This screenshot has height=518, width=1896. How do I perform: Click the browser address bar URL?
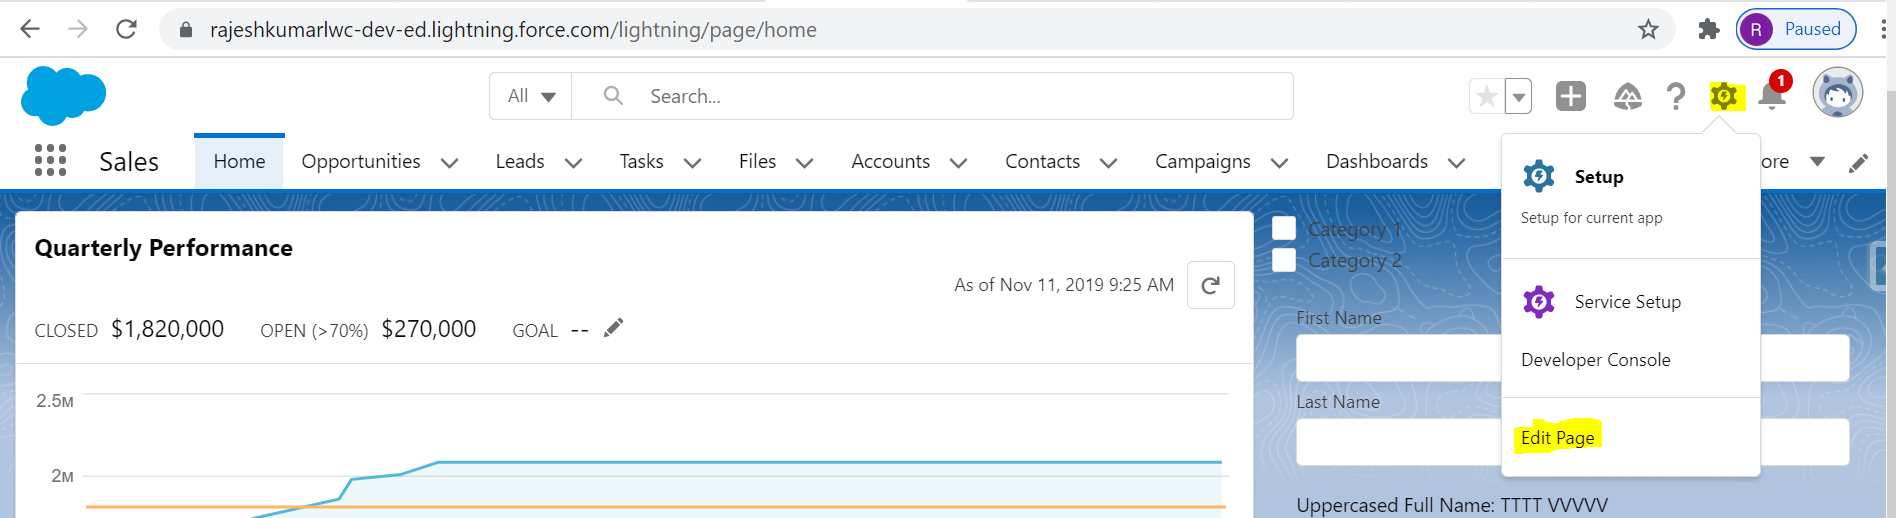click(513, 30)
